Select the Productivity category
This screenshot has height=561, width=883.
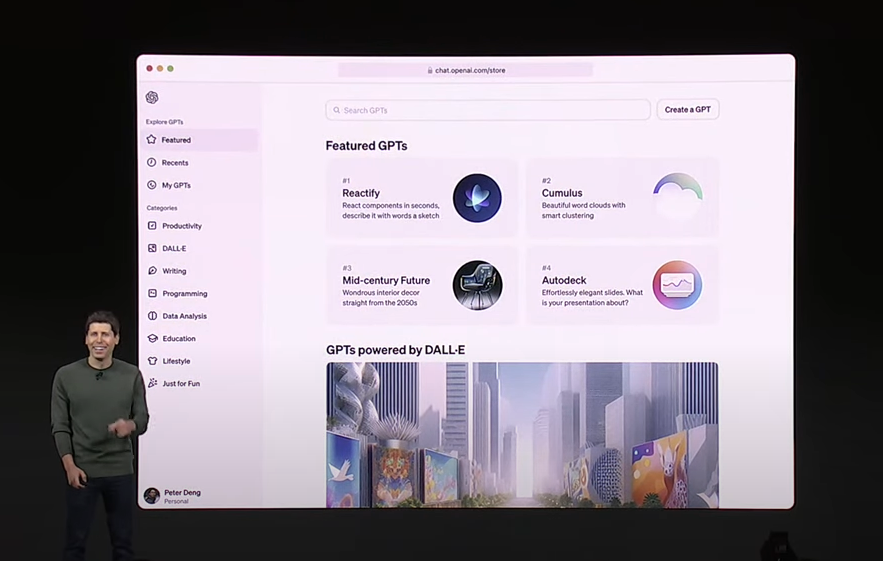pyautogui.click(x=181, y=226)
